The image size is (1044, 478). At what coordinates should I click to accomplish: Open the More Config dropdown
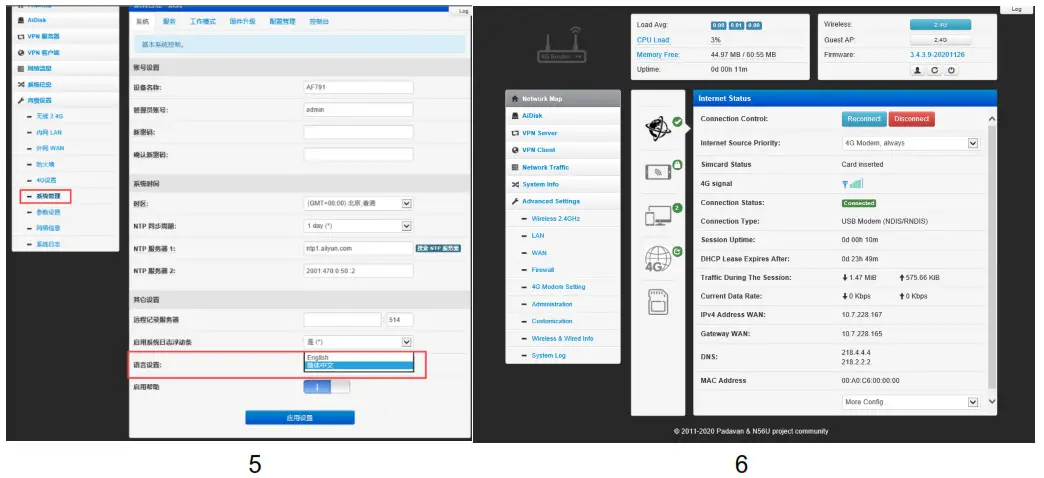click(910, 402)
